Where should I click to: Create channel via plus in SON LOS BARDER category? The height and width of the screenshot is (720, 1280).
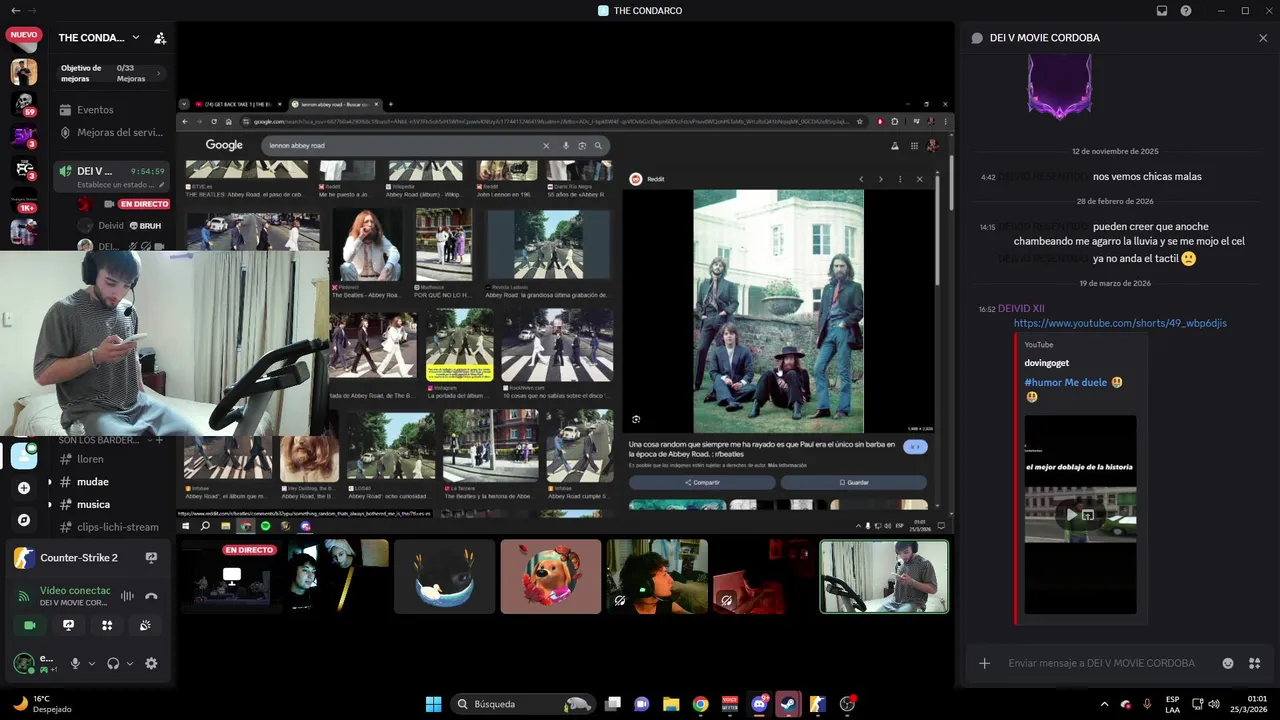(160, 440)
